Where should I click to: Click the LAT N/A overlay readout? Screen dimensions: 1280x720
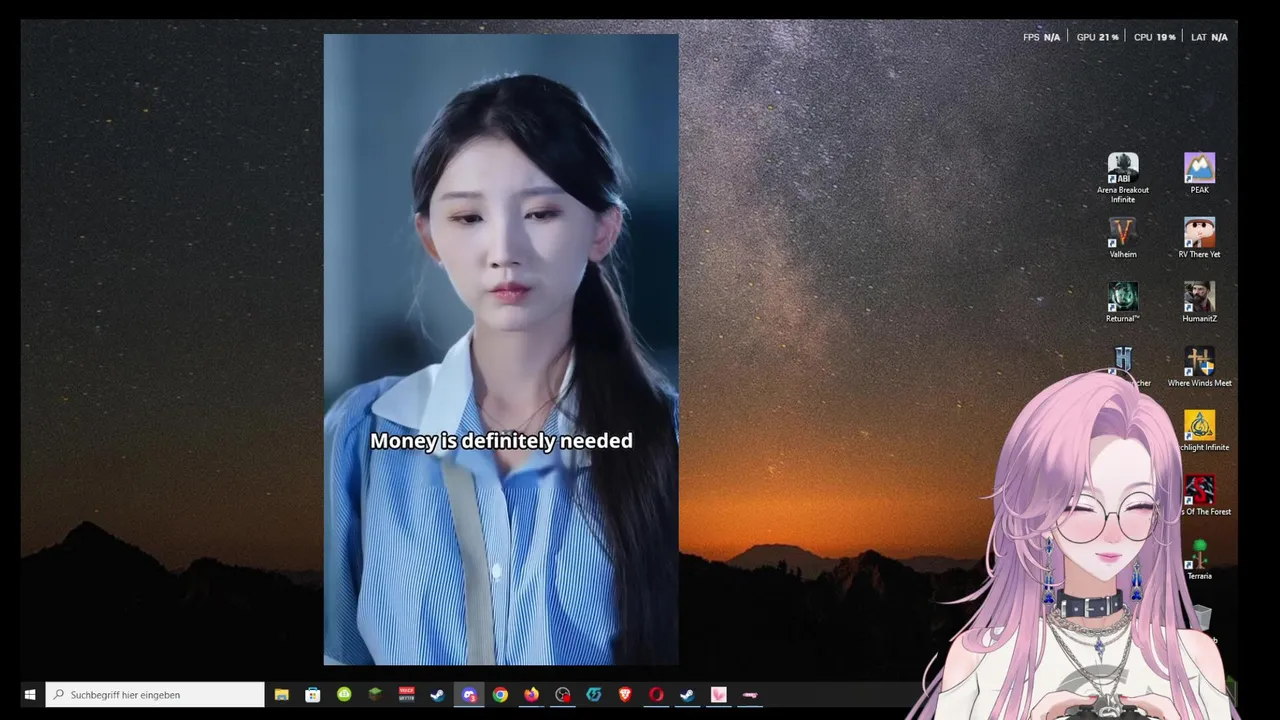1209,37
